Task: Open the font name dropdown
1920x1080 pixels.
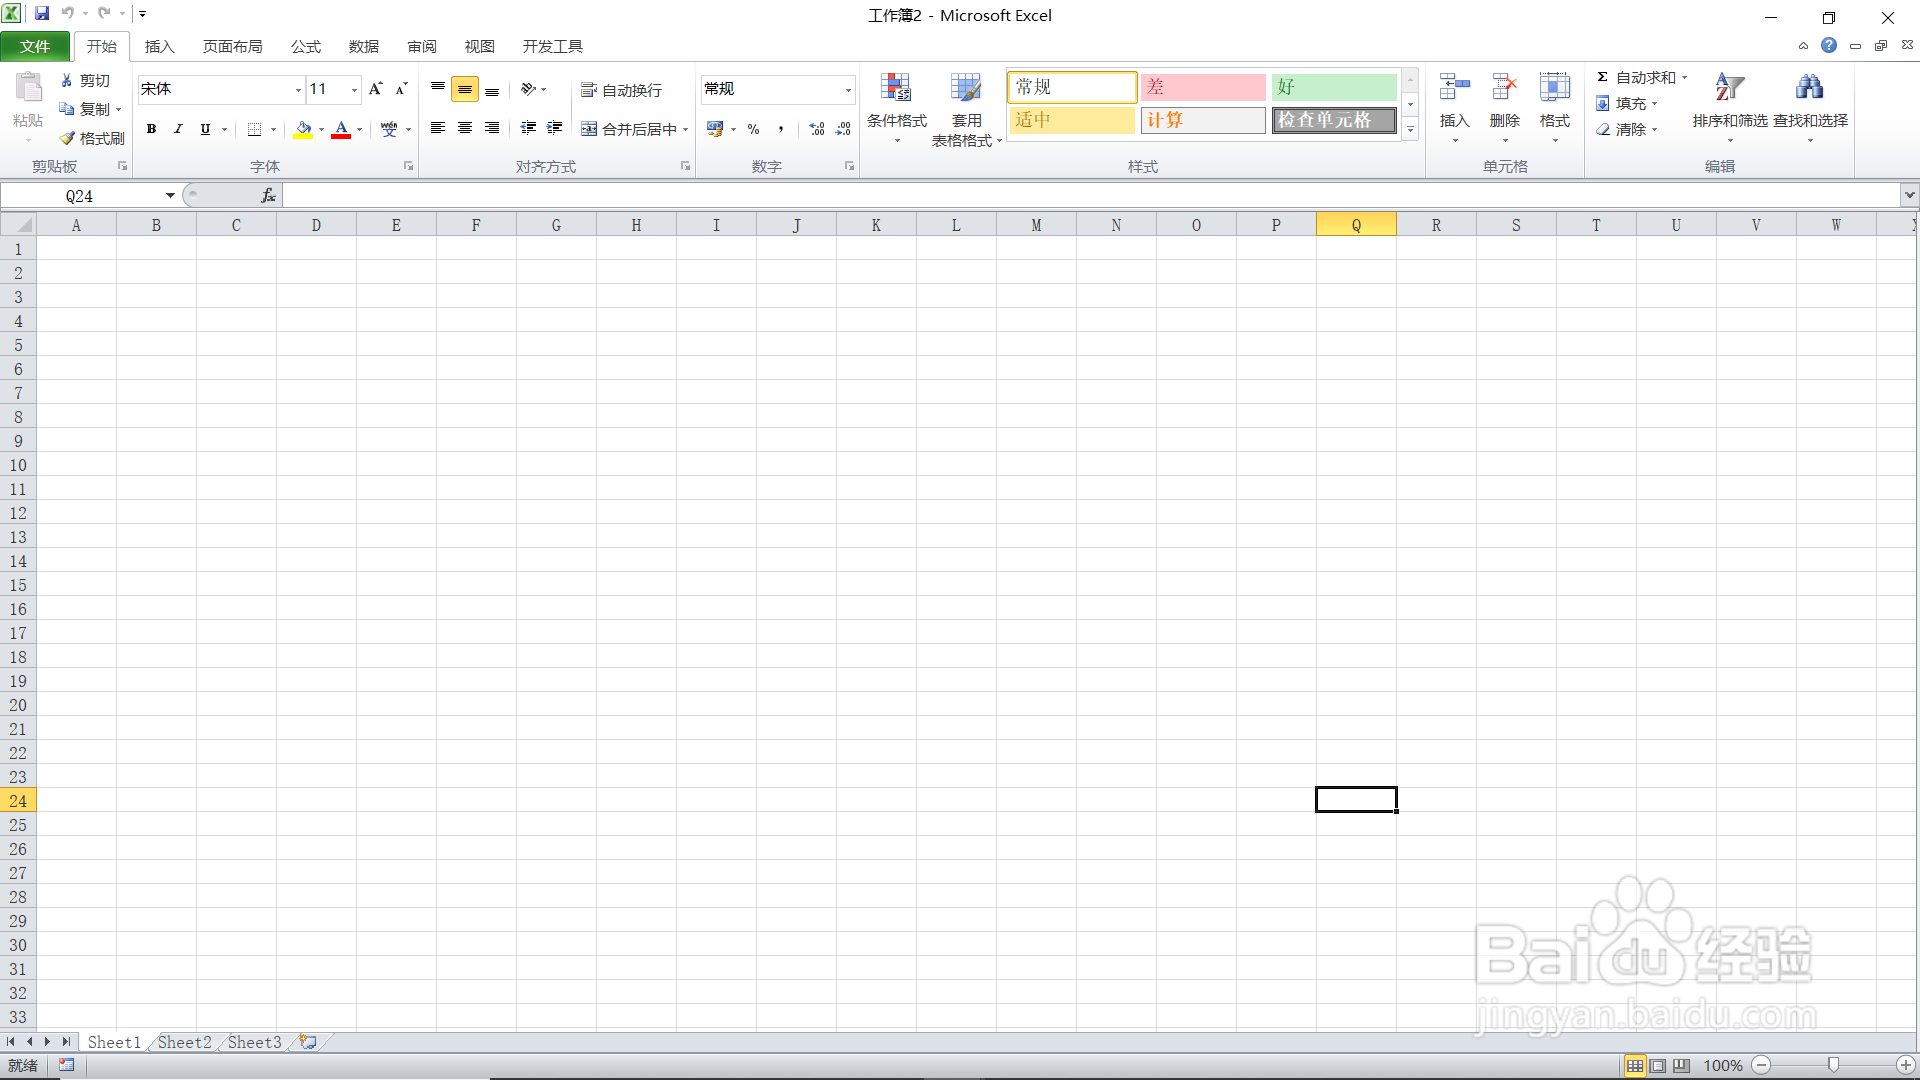Action: click(298, 90)
